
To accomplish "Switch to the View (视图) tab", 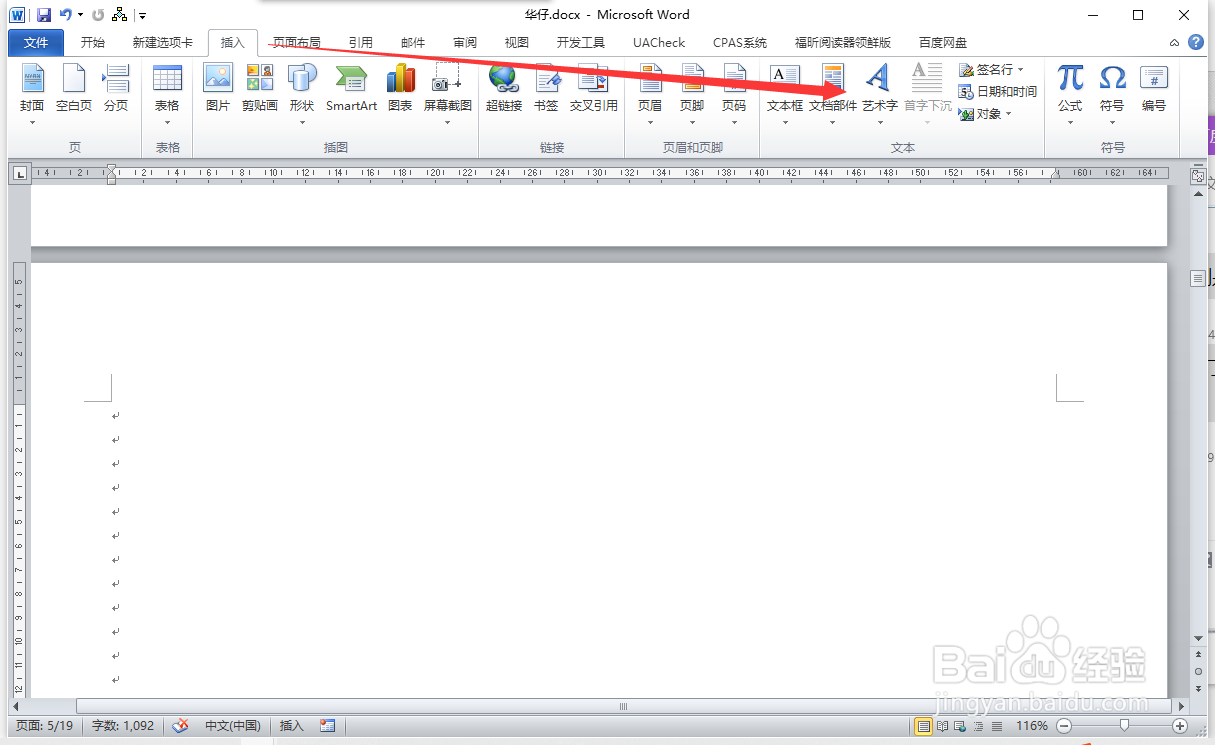I will [x=517, y=43].
